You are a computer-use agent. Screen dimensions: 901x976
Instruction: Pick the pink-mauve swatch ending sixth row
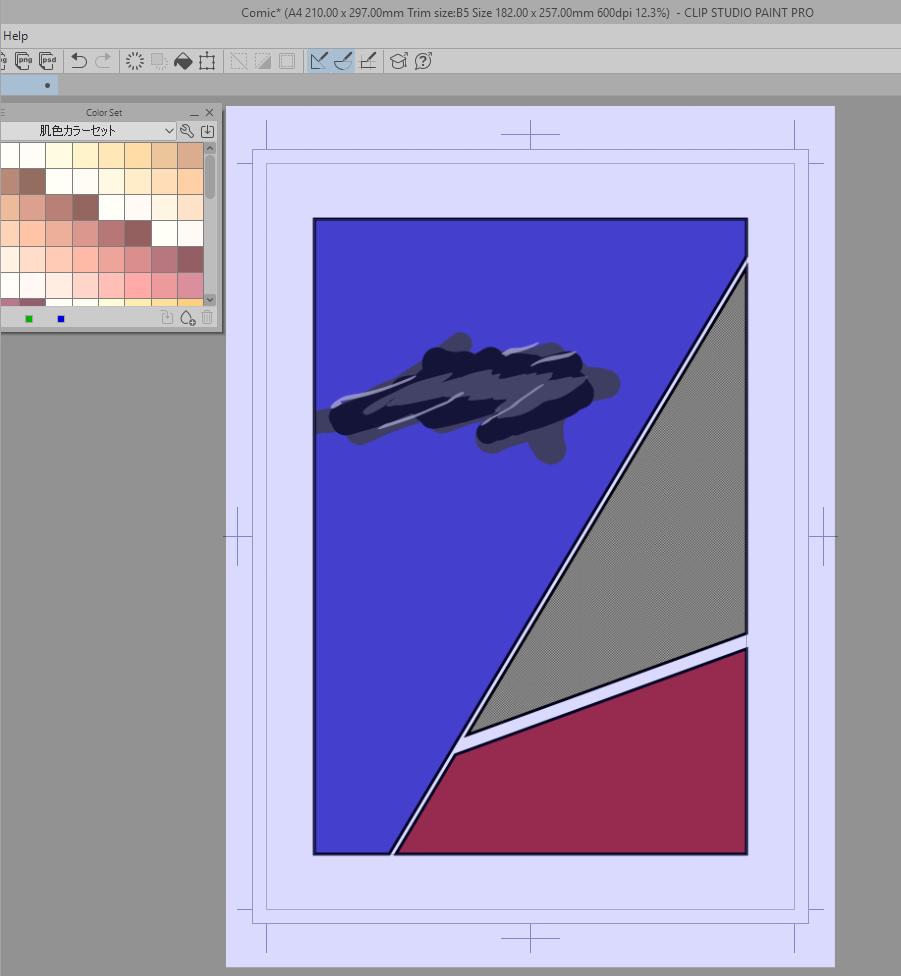(x=190, y=286)
